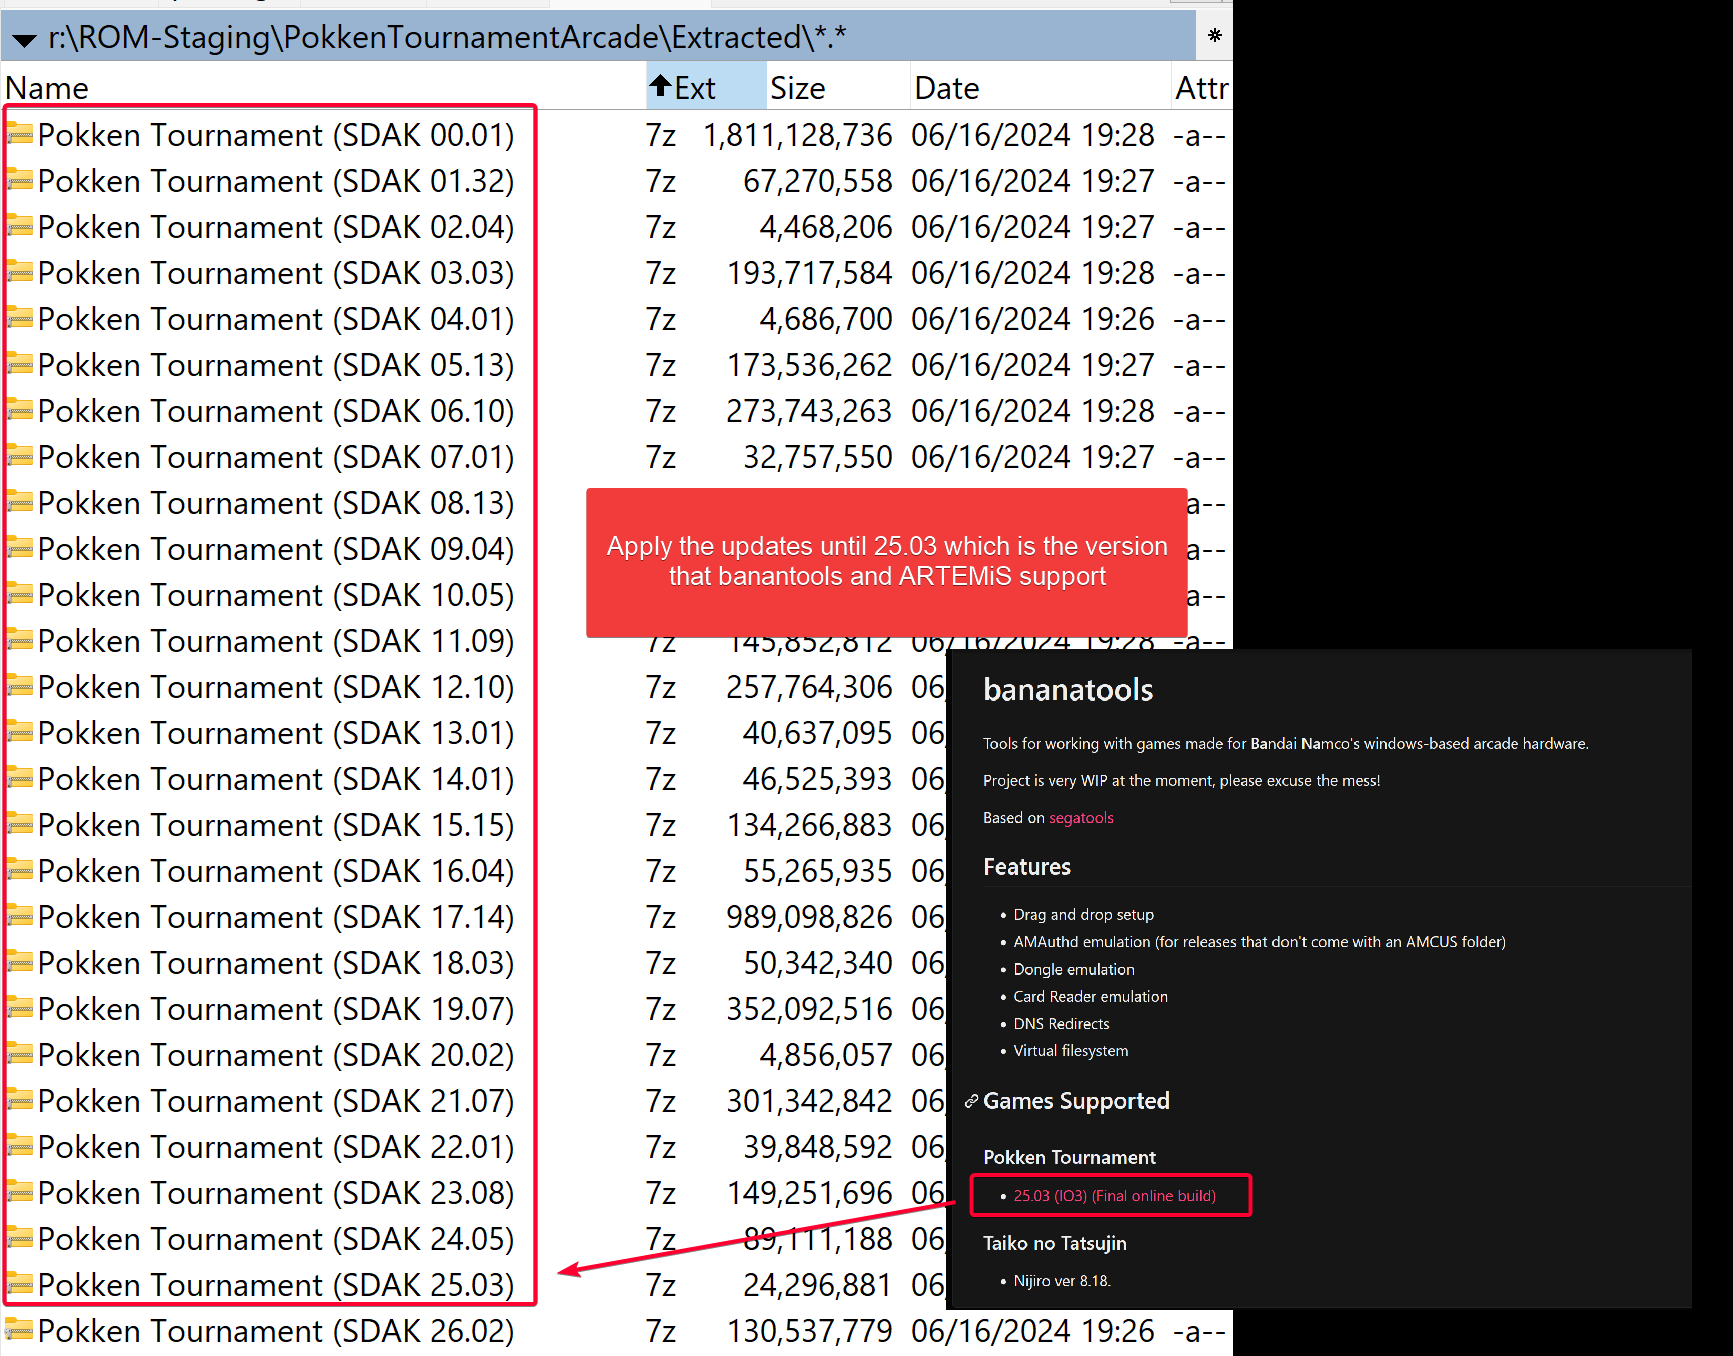Click archive icon for SDAK 00.01
This screenshot has height=1356, width=1733.
21,134
